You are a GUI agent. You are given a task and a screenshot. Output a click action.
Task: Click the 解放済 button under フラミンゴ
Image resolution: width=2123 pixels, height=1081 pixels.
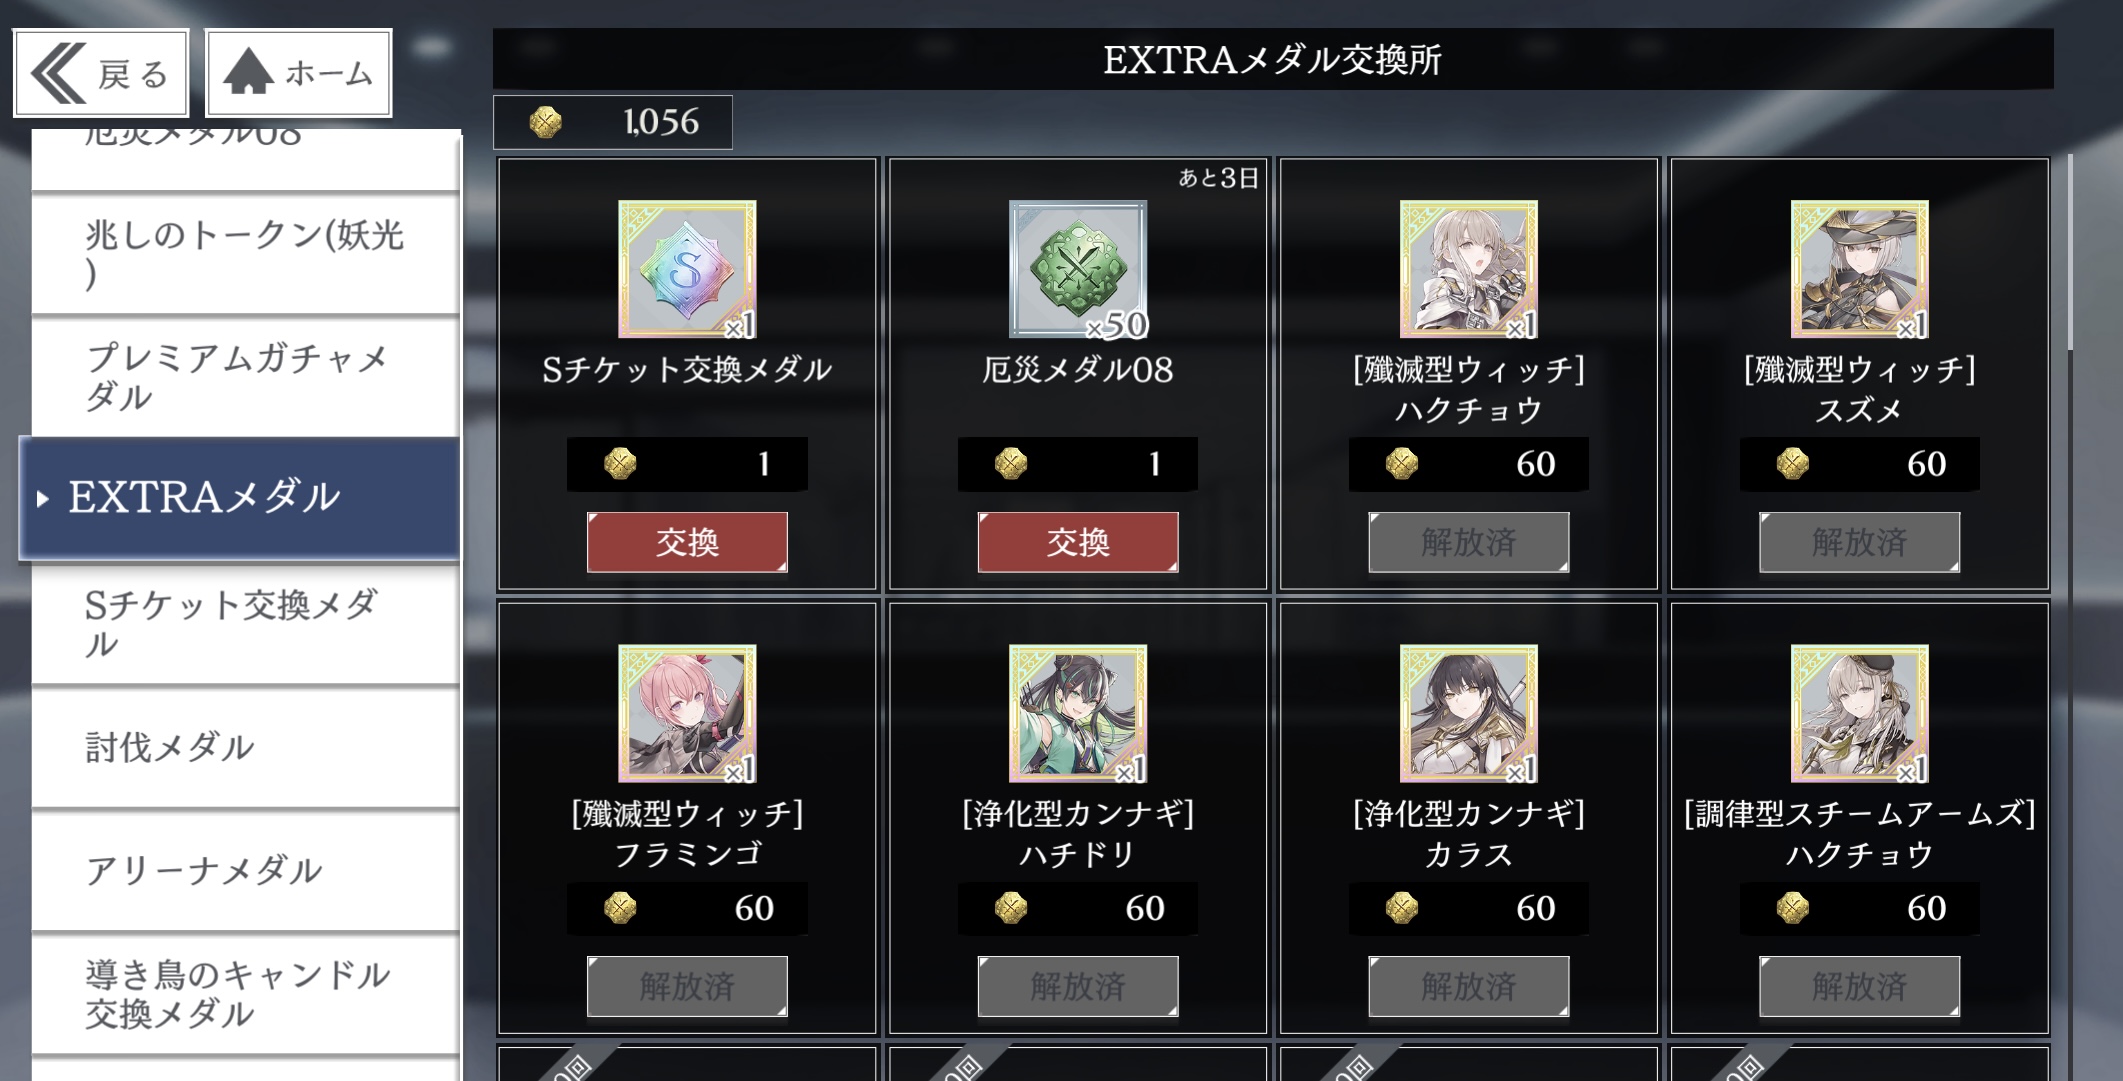687,986
